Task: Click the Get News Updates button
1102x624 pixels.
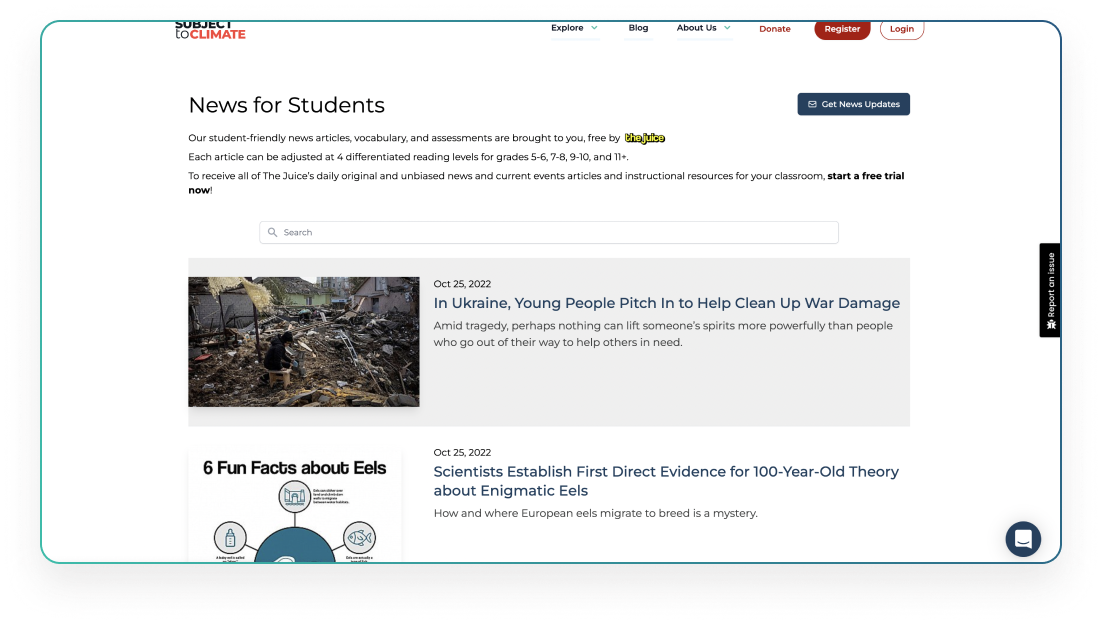Action: 853,104
